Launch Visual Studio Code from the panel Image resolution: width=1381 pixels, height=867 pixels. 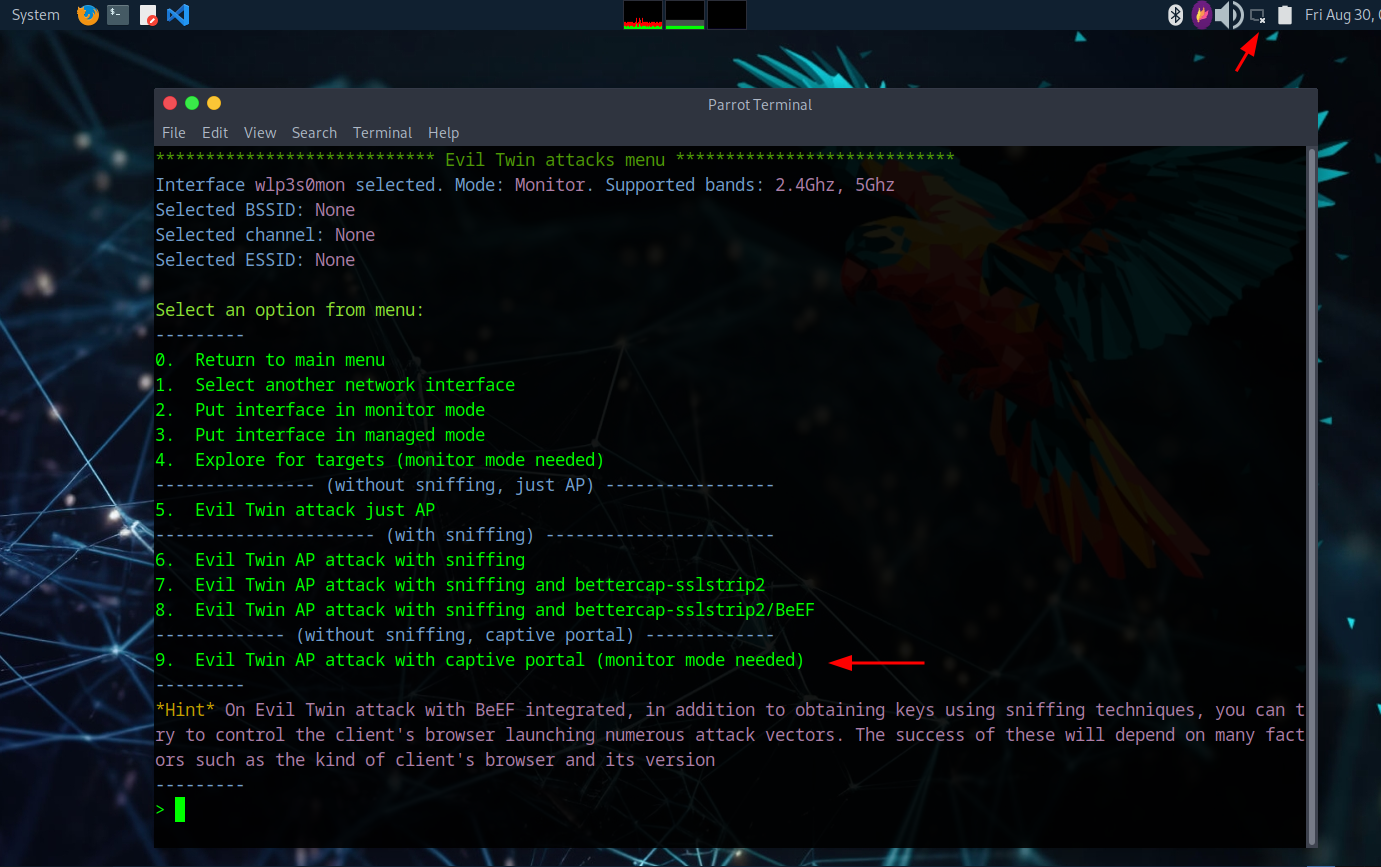click(x=178, y=15)
